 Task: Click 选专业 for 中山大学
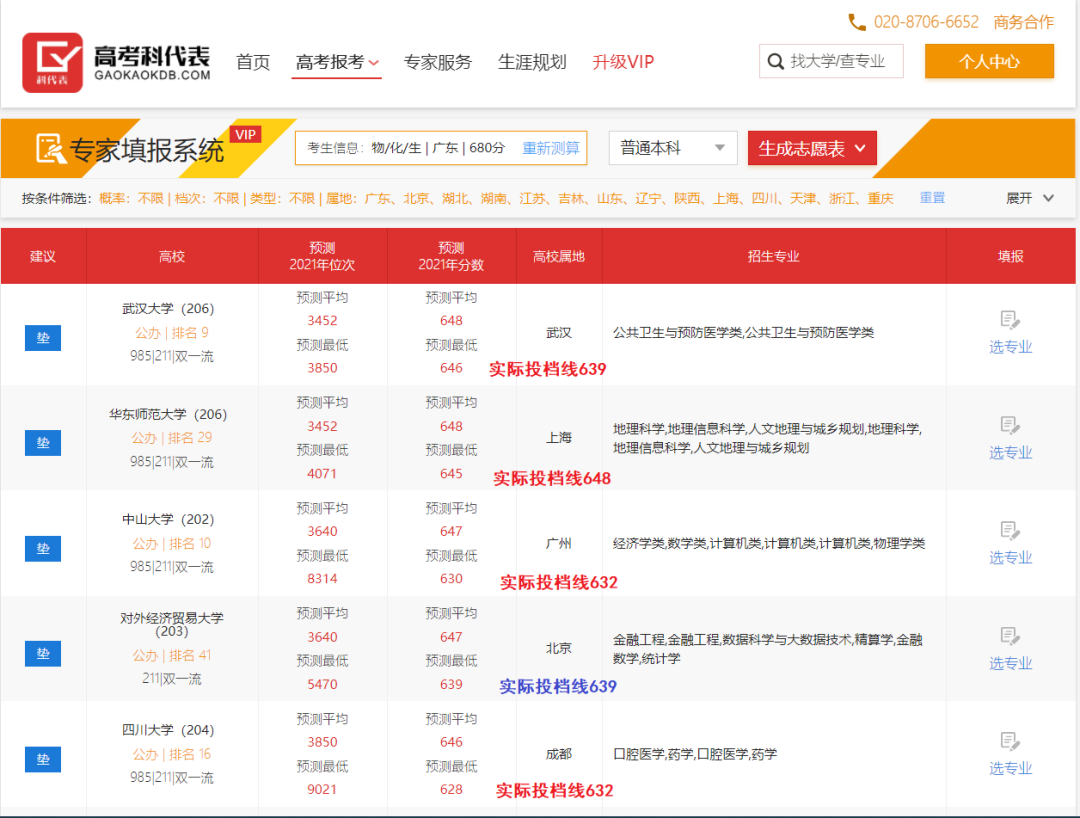click(1010, 558)
